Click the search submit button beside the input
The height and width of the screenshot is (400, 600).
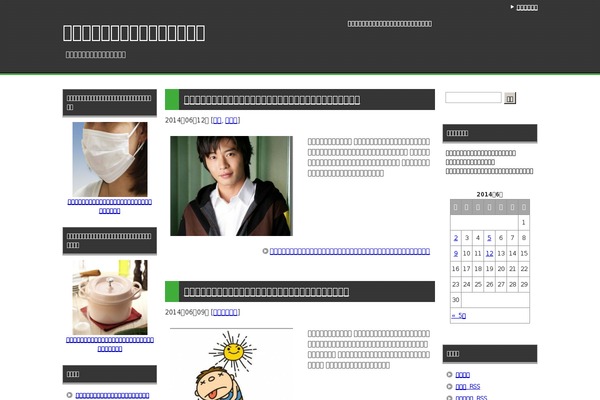510,98
